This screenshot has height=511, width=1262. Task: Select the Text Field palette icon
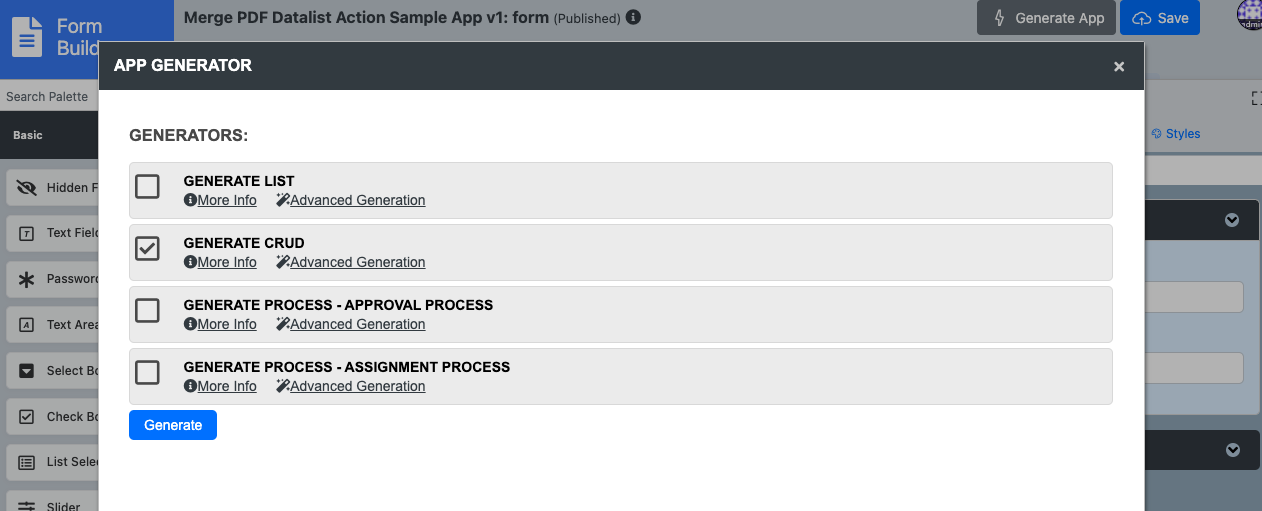pos(27,233)
